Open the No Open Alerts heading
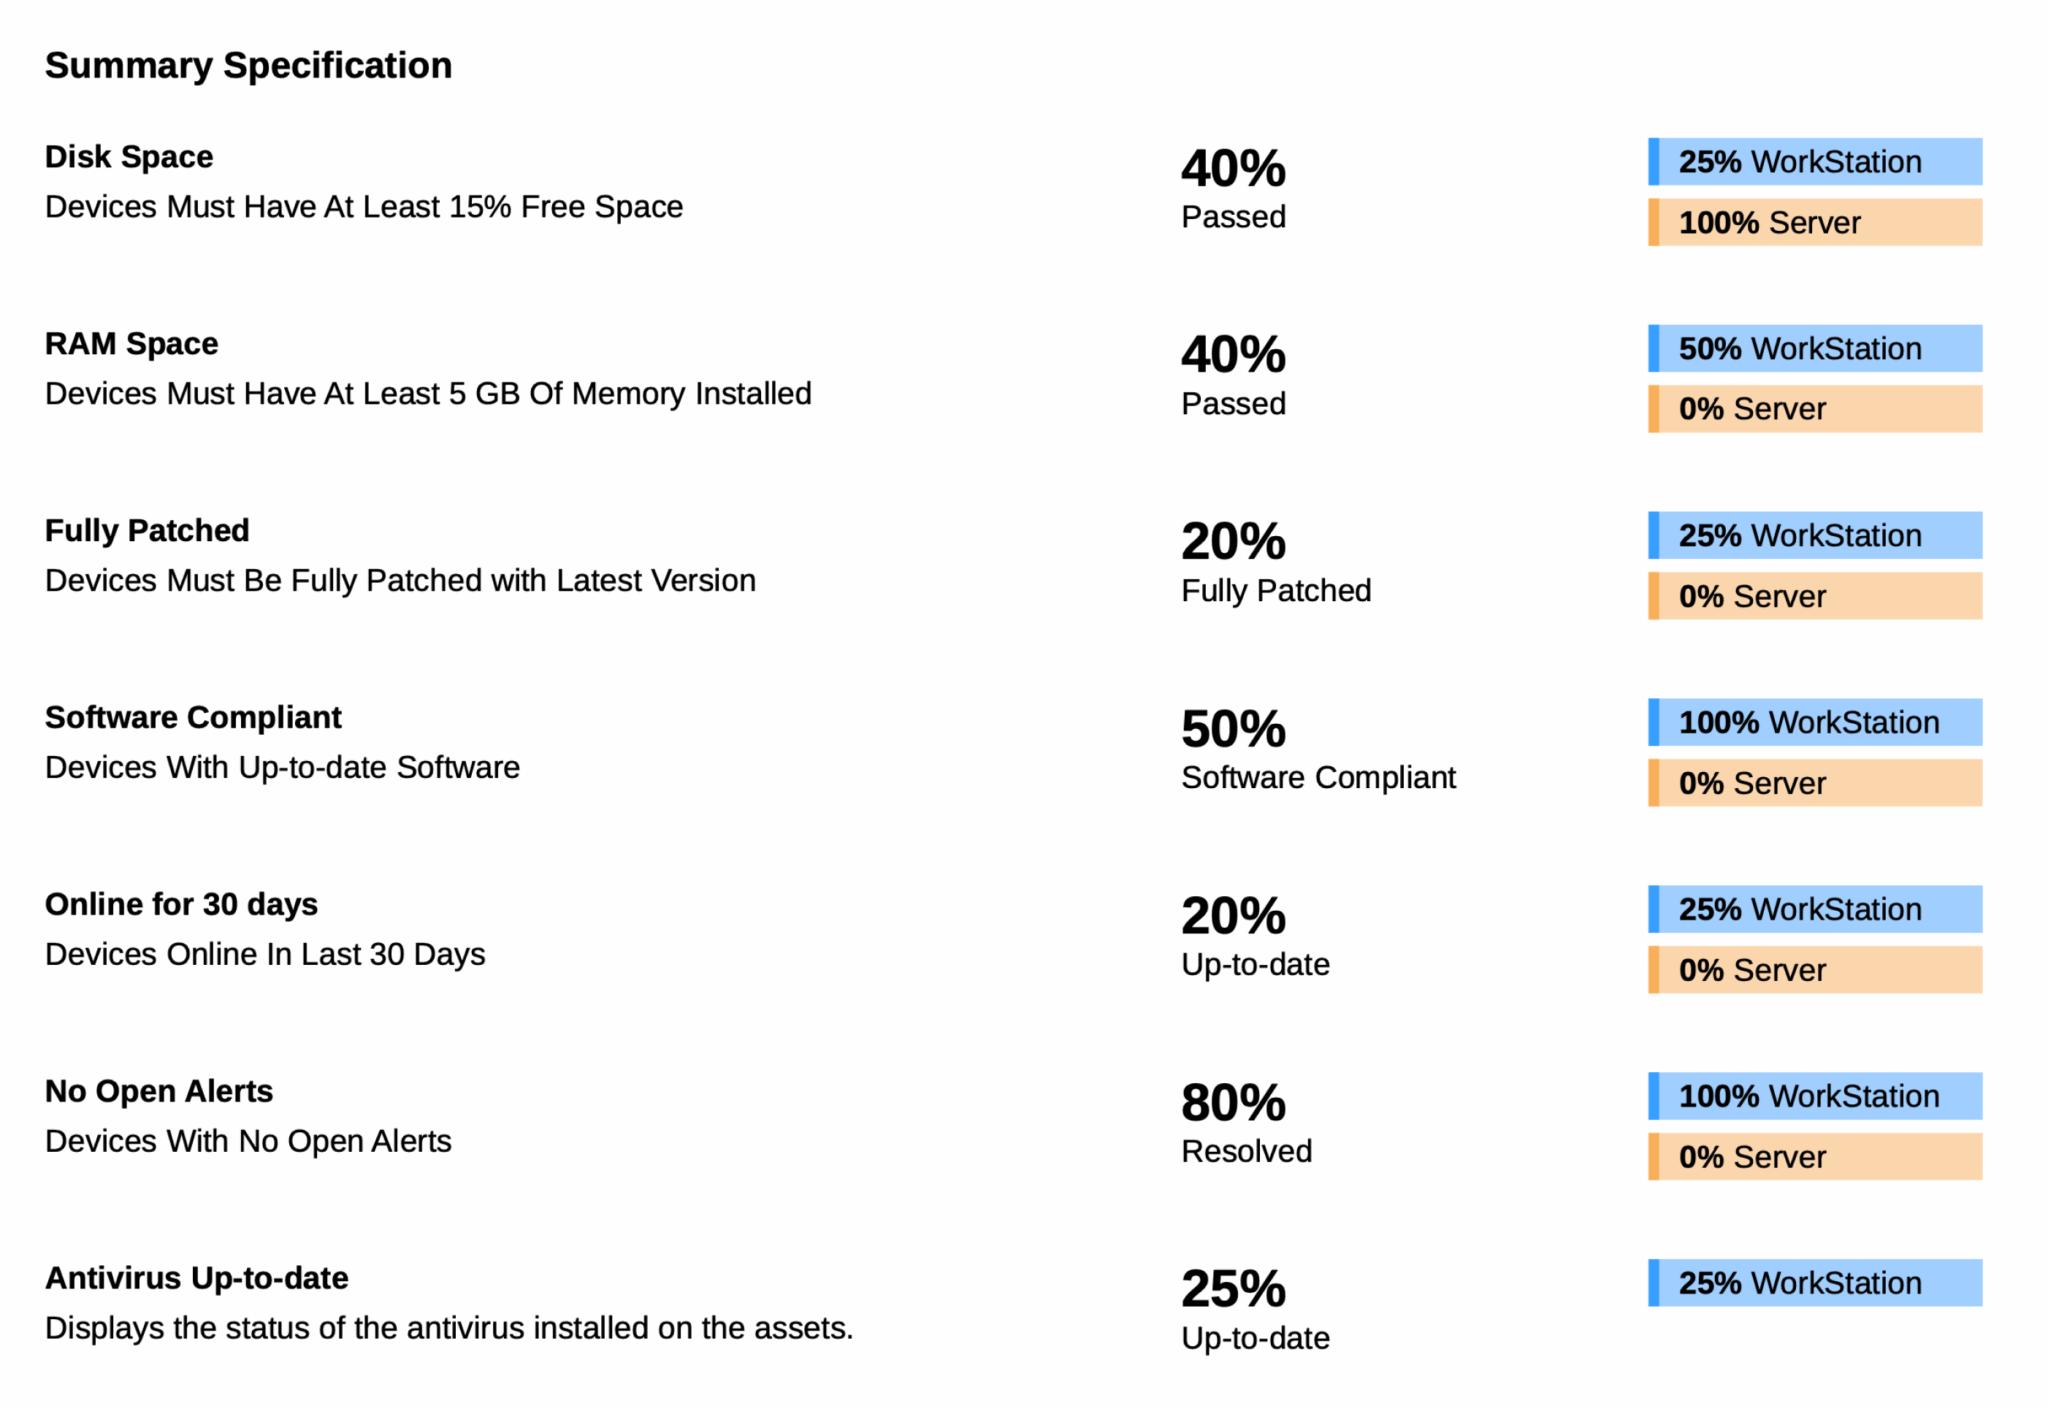The width and height of the screenshot is (2048, 1409). pyautogui.click(x=159, y=1092)
